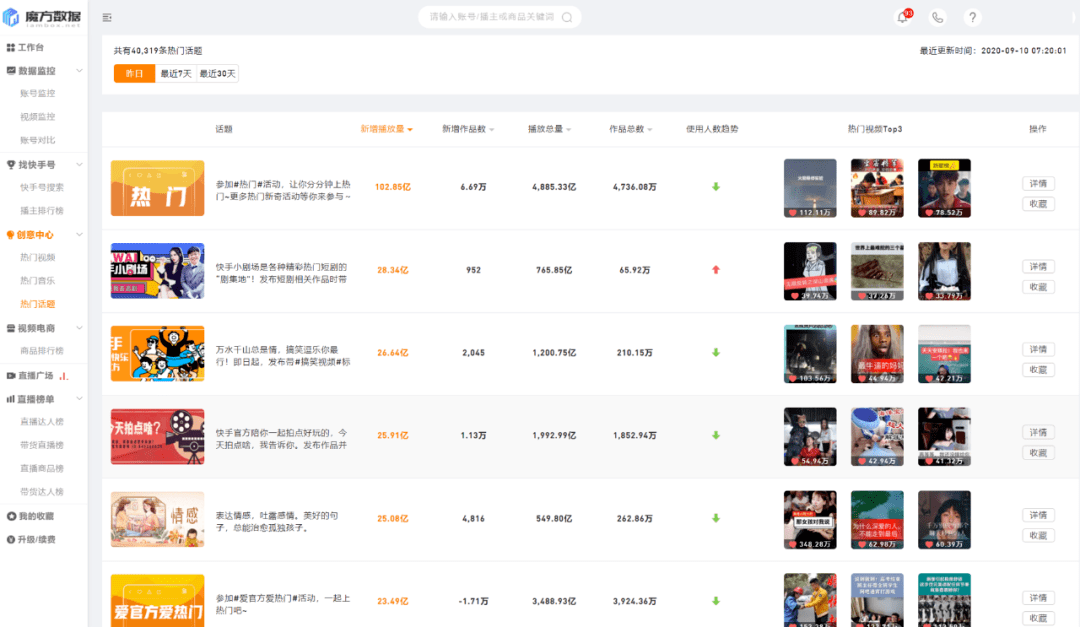
Task: Select the 最近7天 time range
Action: (x=176, y=74)
